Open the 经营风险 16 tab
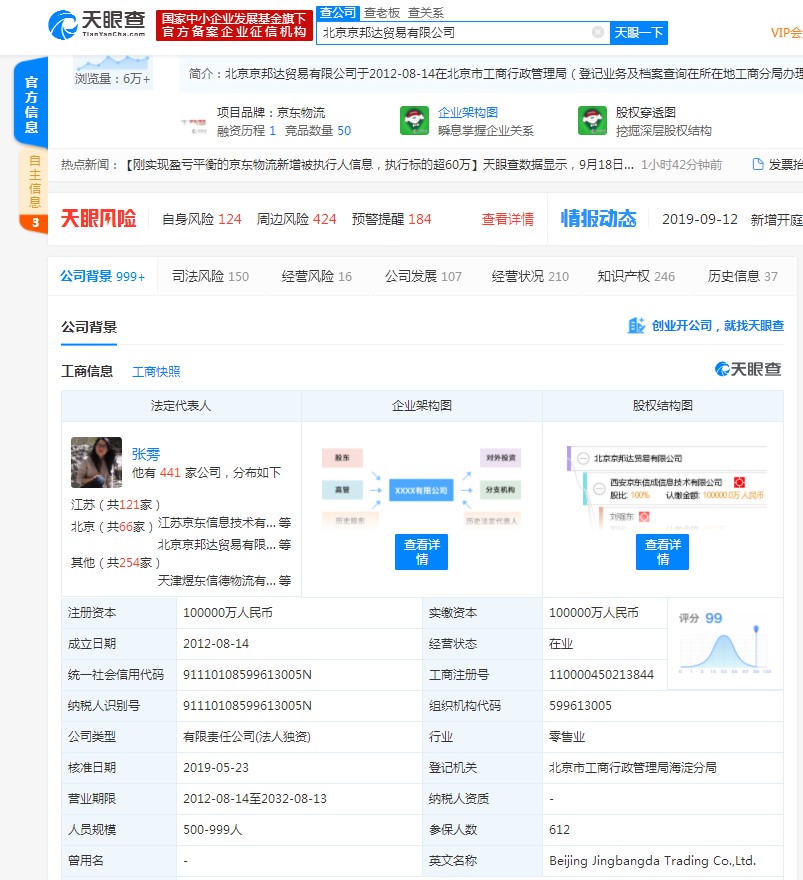Screen dimensions: 803x880 [x=316, y=276]
